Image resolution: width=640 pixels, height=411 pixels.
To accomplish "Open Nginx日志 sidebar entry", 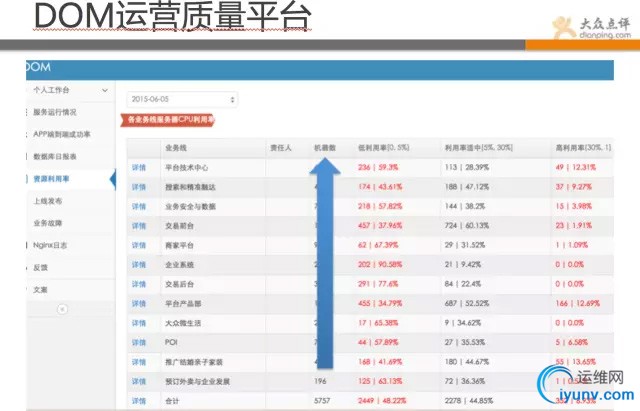I will 50,245.
